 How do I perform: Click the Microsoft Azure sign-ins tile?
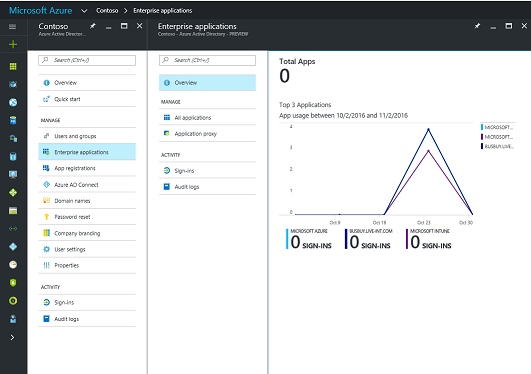coord(309,239)
